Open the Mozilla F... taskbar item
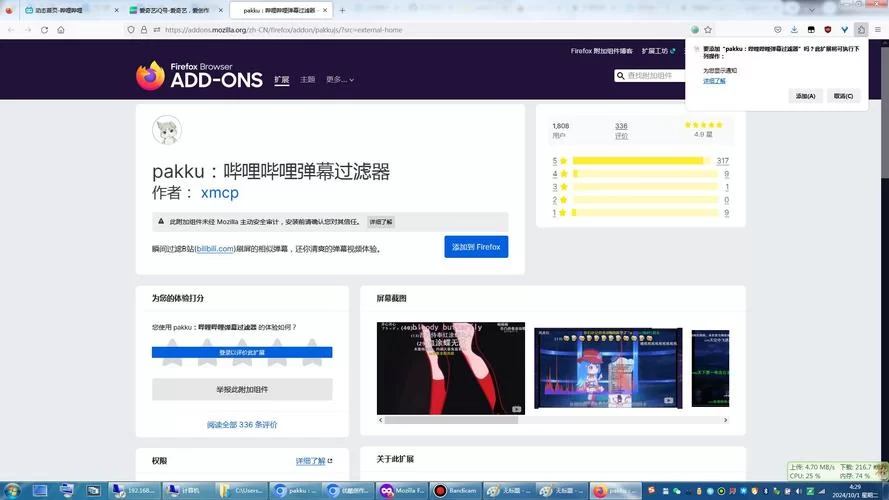The image size is (889, 500). (403, 491)
